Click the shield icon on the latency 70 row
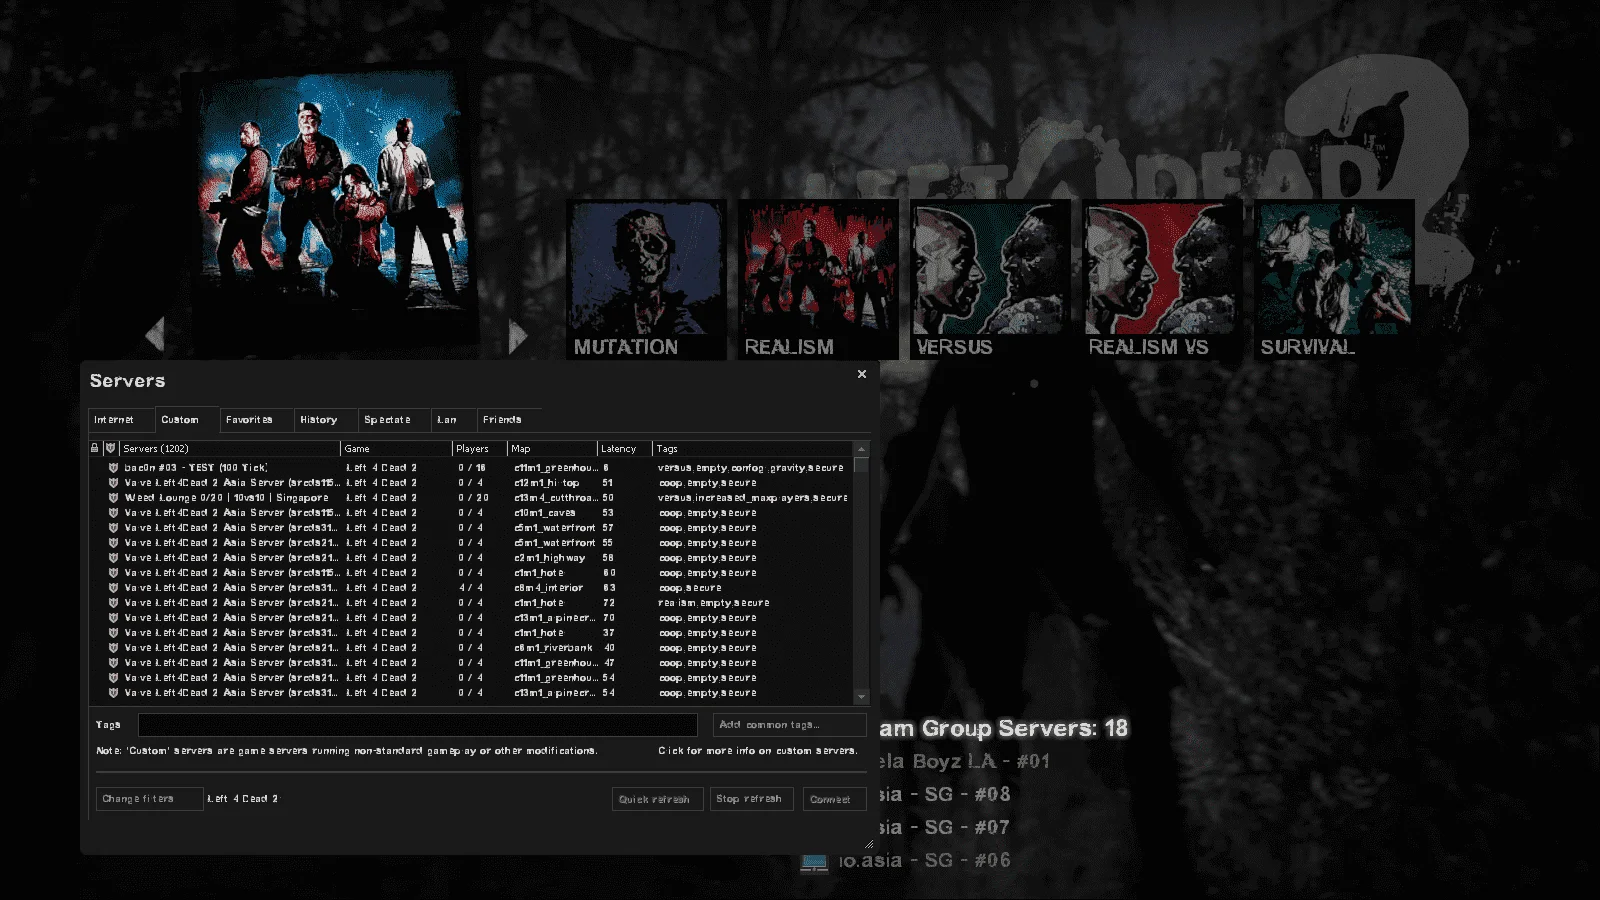The width and height of the screenshot is (1600, 900). tap(113, 618)
